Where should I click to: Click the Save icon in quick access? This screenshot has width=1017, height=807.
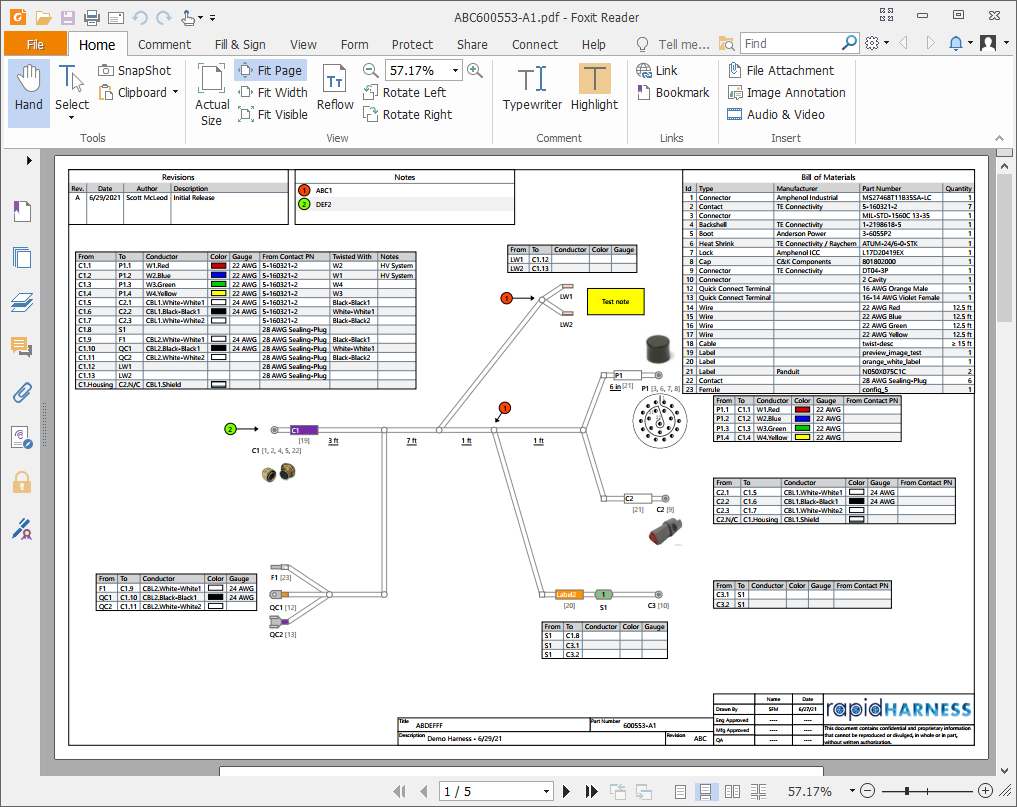pyautogui.click(x=67, y=18)
